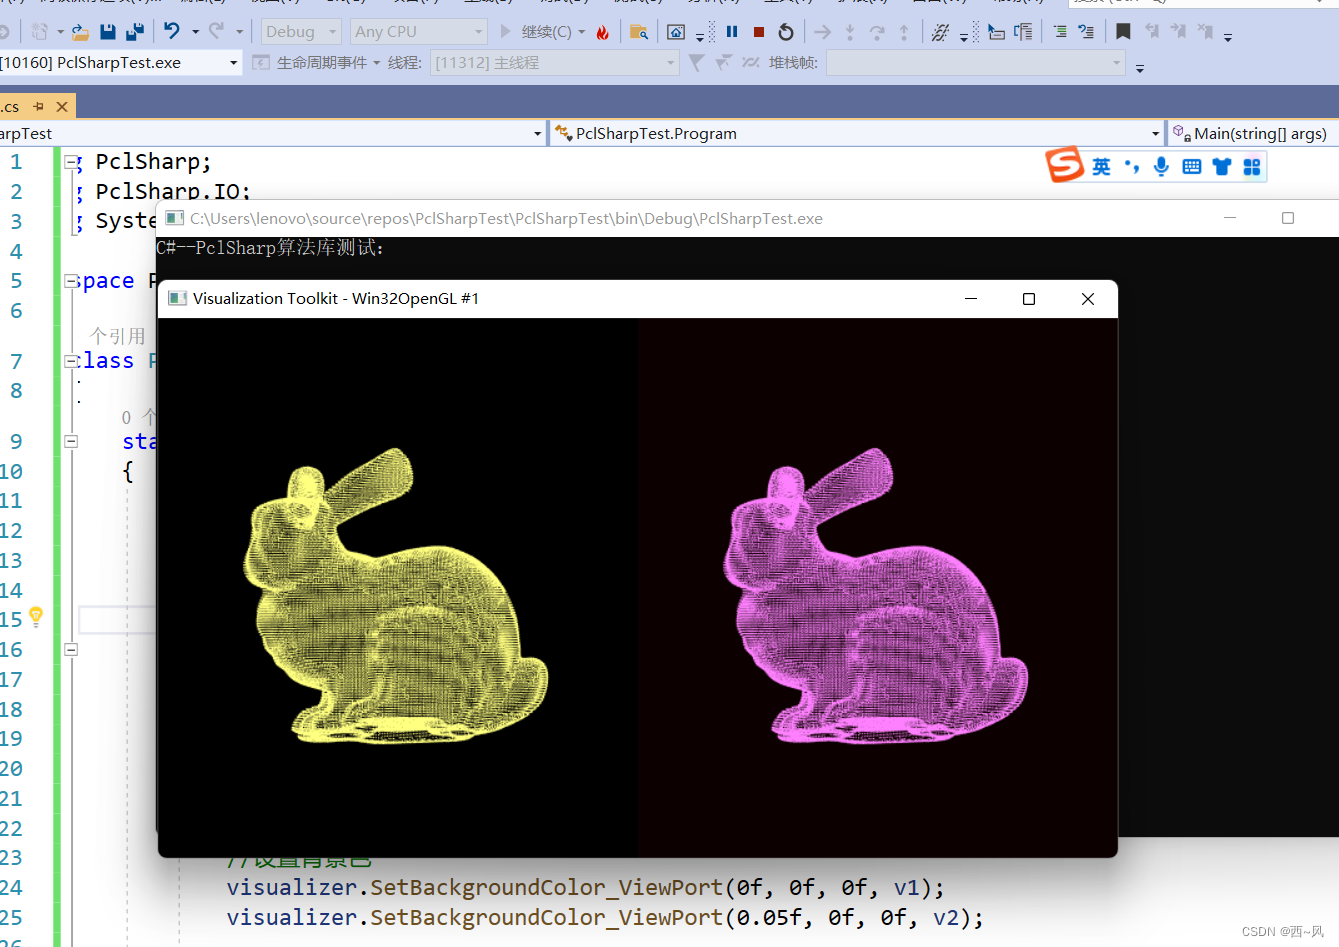Screen dimensions: 1339x947
Task: Open a file with the folder icon
Action: tap(80, 32)
